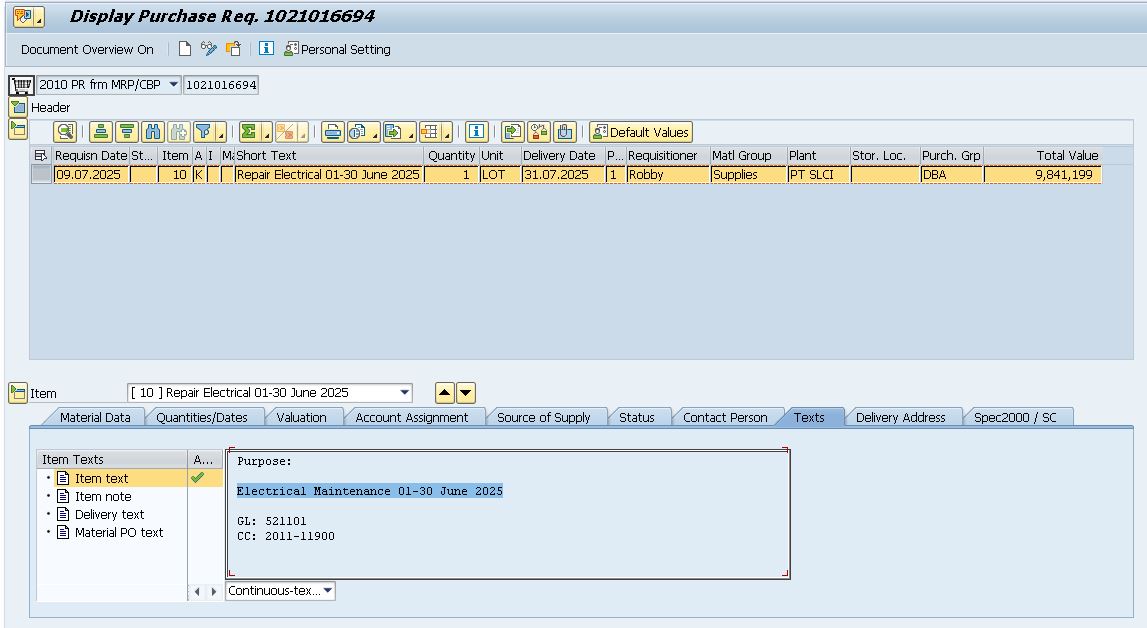This screenshot has height=628, width=1147.
Task: Open Personal Setting
Action: tap(337, 50)
